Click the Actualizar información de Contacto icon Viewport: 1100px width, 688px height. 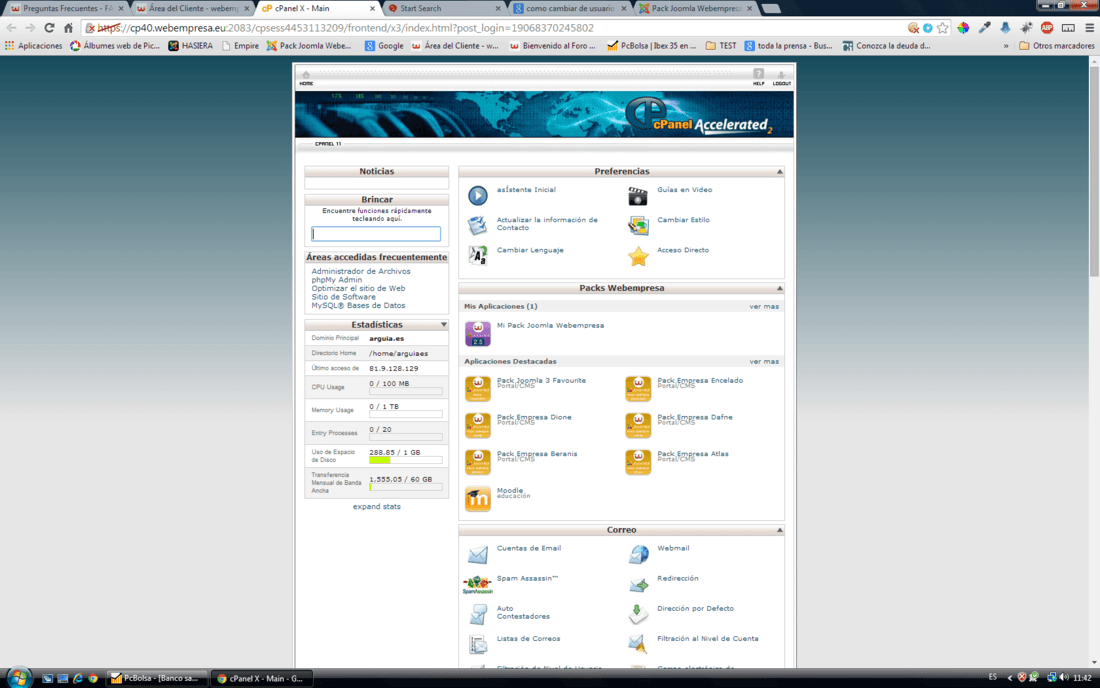(478, 225)
